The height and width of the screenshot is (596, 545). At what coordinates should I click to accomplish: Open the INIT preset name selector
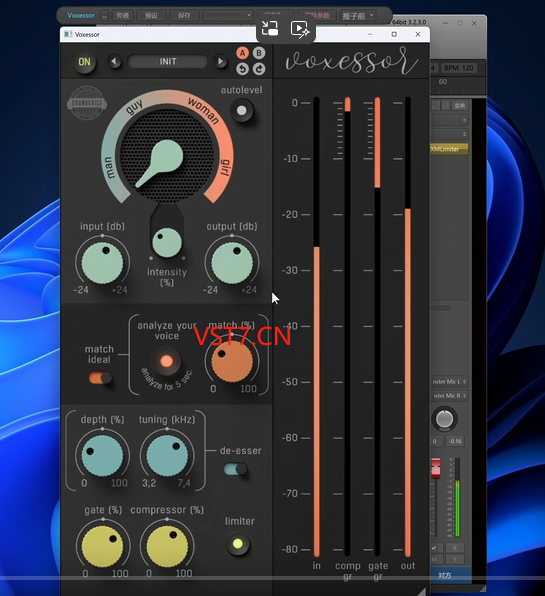pos(168,62)
